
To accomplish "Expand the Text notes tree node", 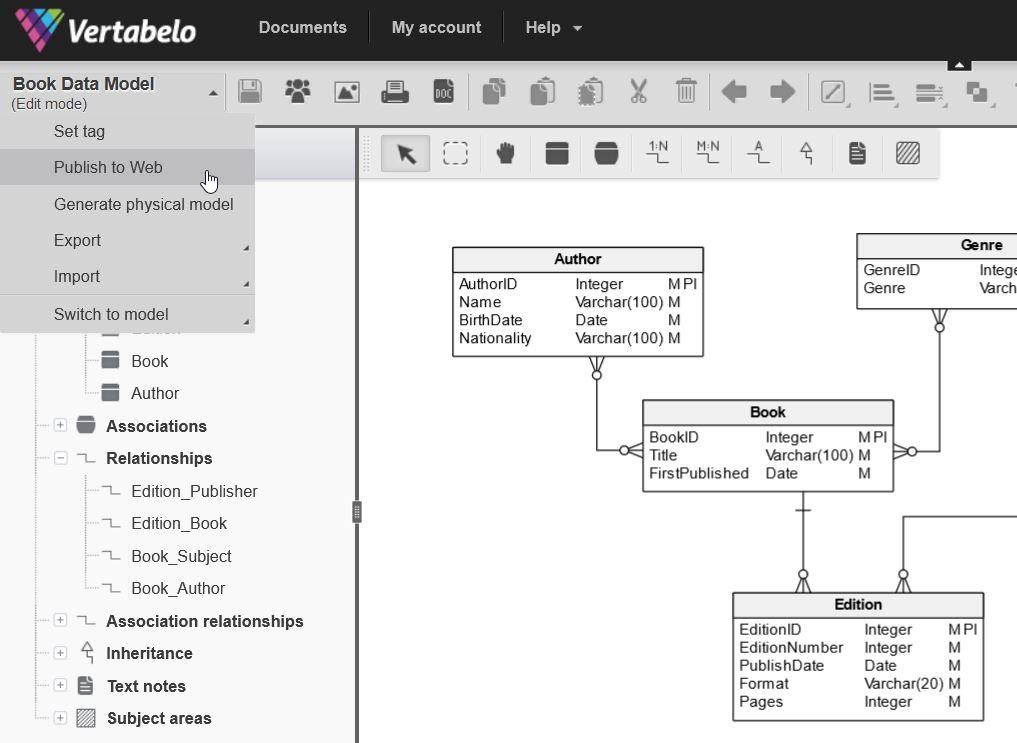I will point(60,685).
